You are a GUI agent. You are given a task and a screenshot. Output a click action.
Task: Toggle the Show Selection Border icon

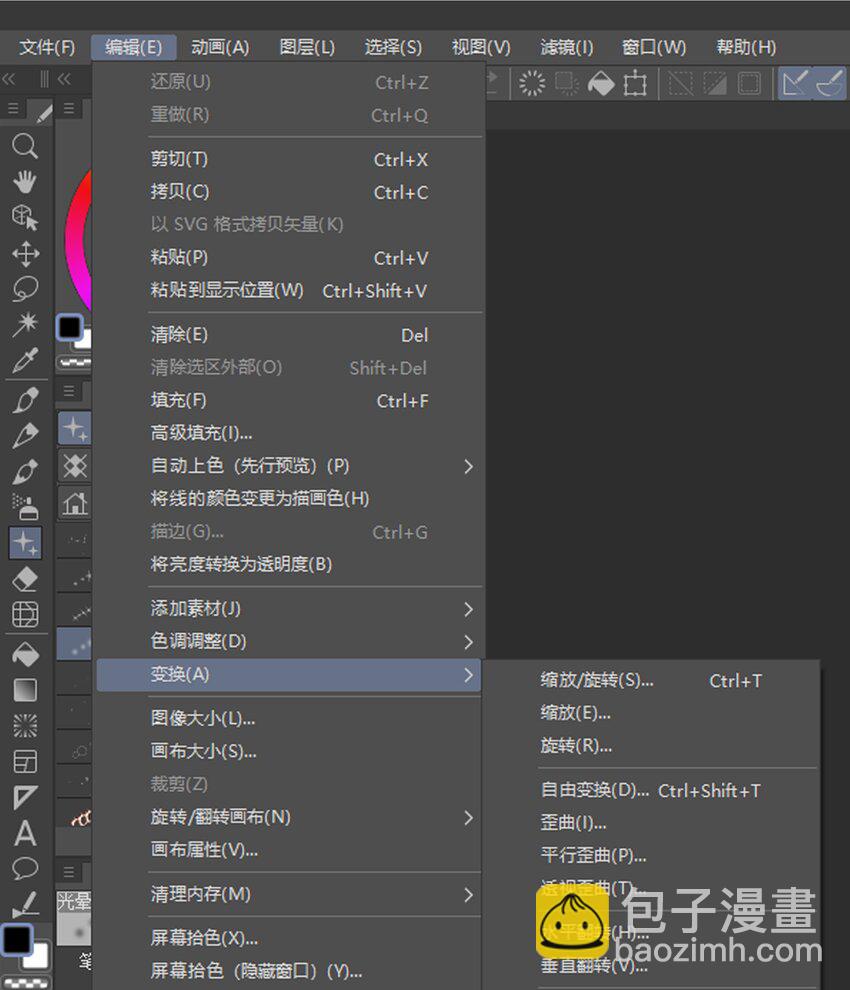coord(749,84)
